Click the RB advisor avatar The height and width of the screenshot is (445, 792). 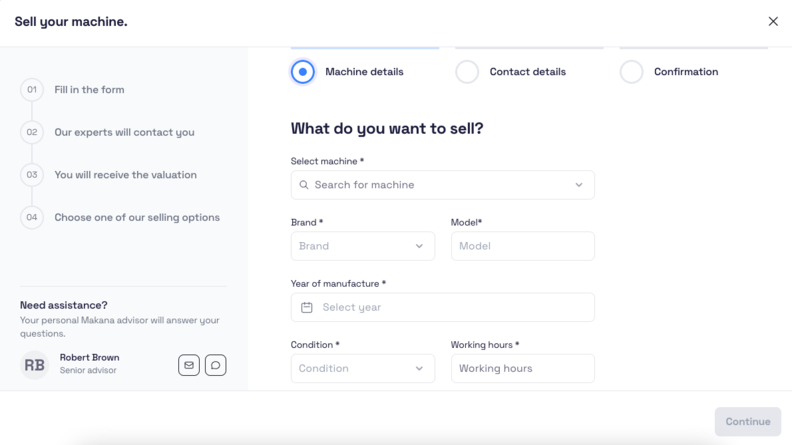(34, 365)
